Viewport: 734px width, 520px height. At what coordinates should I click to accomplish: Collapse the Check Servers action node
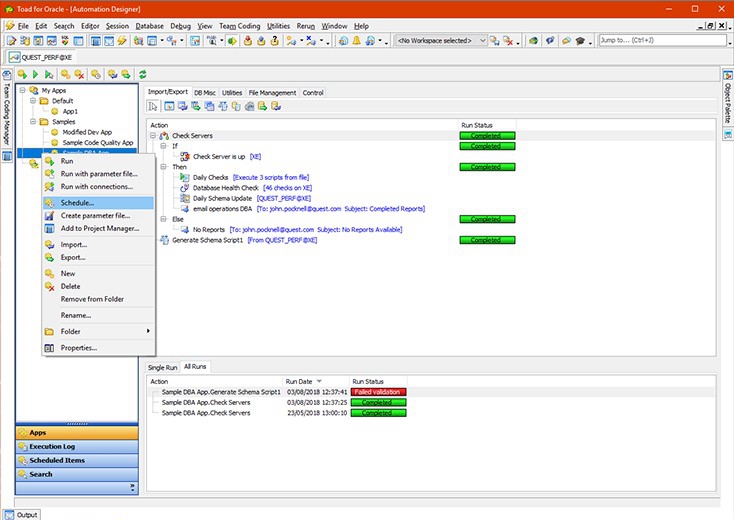[153, 136]
